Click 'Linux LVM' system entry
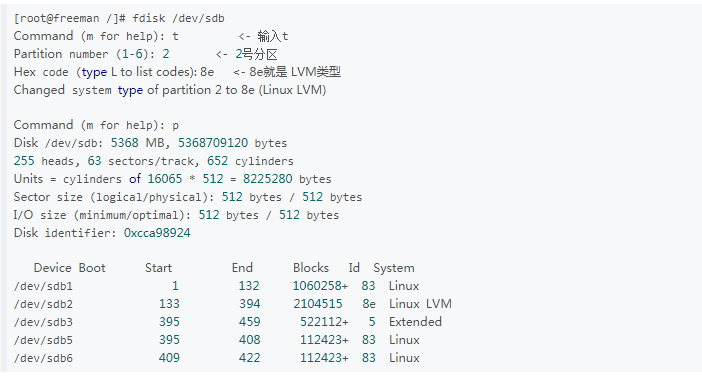The image size is (702, 376). point(420,303)
